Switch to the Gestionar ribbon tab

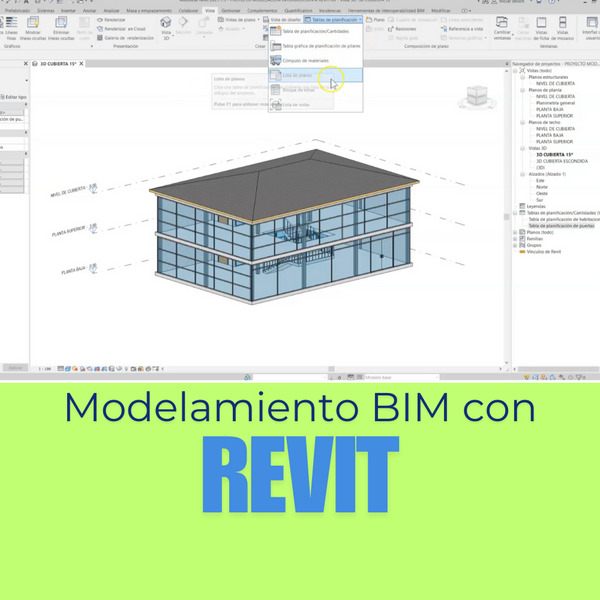231,10
